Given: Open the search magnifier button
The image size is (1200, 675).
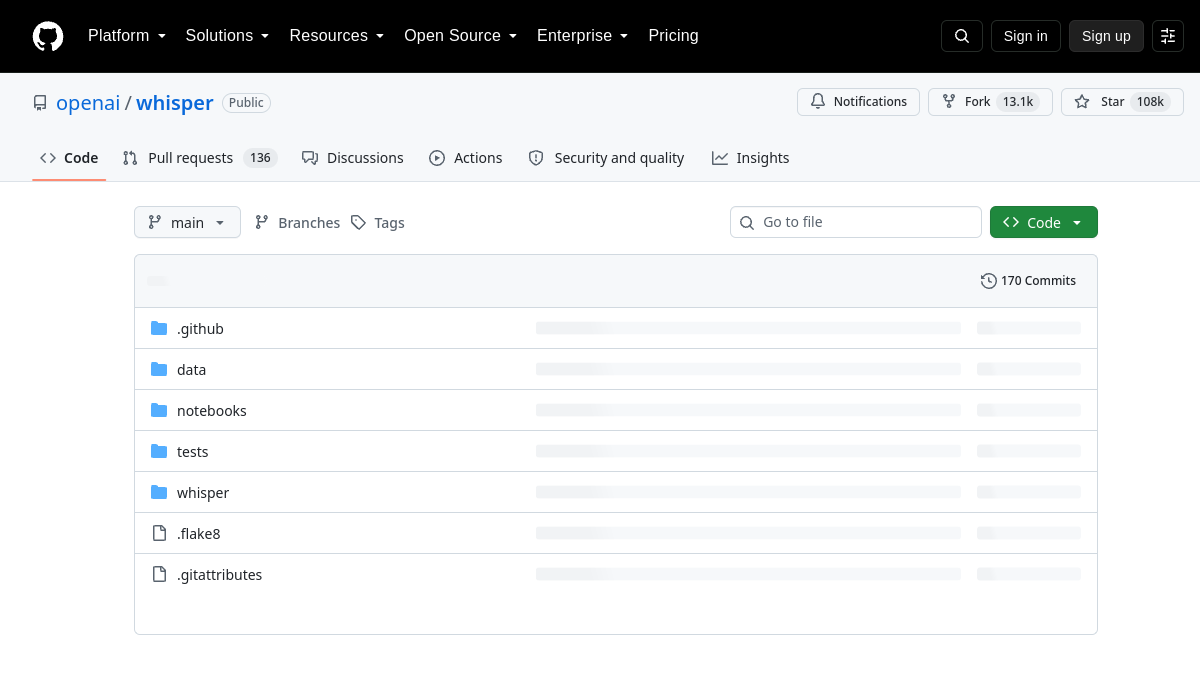Looking at the screenshot, I should 962,36.
